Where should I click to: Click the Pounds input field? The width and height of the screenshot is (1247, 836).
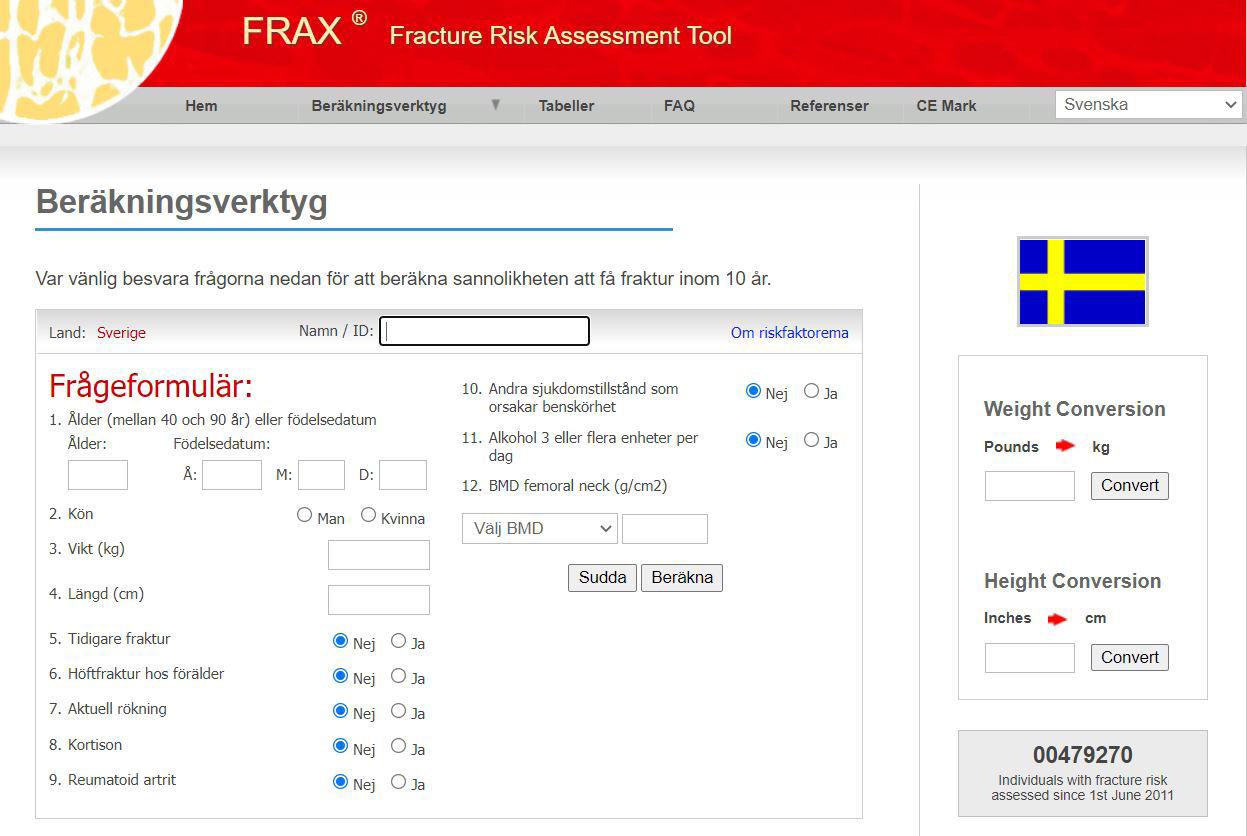click(1030, 486)
